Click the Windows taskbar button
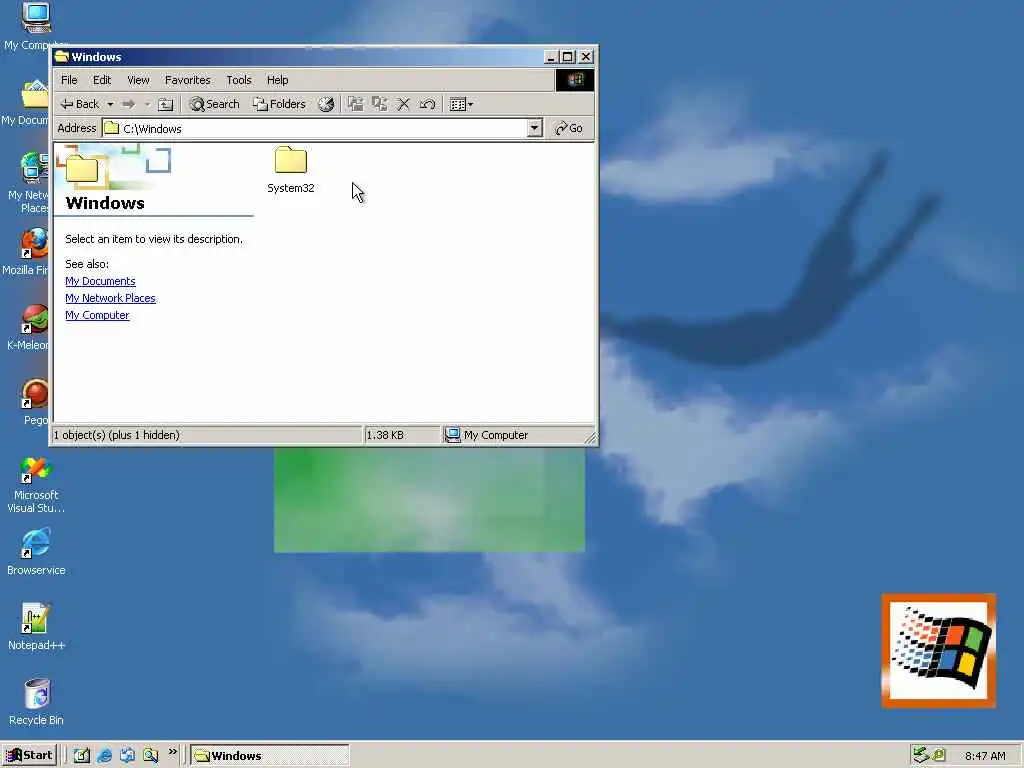This screenshot has width=1024, height=768. 270,756
